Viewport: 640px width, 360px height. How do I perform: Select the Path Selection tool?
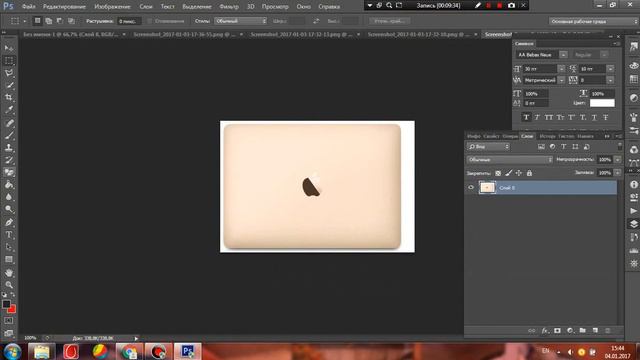pos(9,247)
